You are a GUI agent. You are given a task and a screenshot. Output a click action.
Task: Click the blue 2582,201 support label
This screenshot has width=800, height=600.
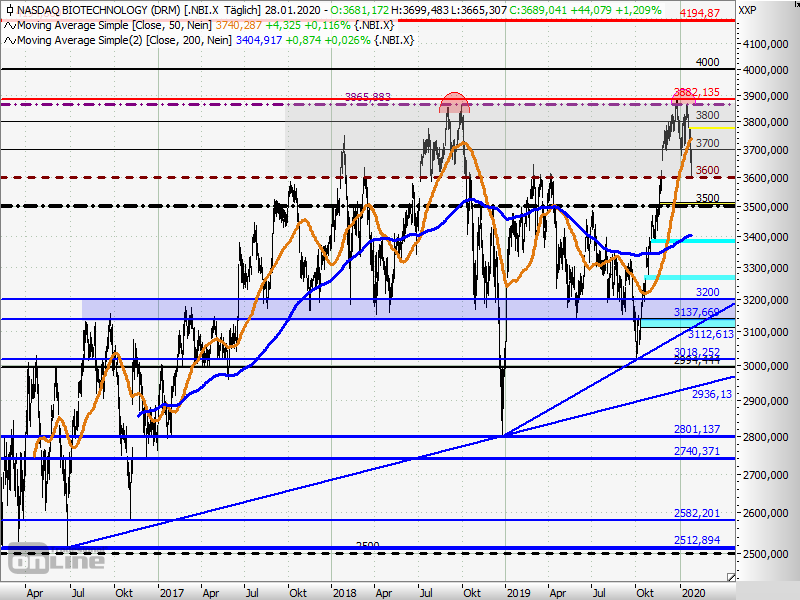pyautogui.click(x=696, y=513)
